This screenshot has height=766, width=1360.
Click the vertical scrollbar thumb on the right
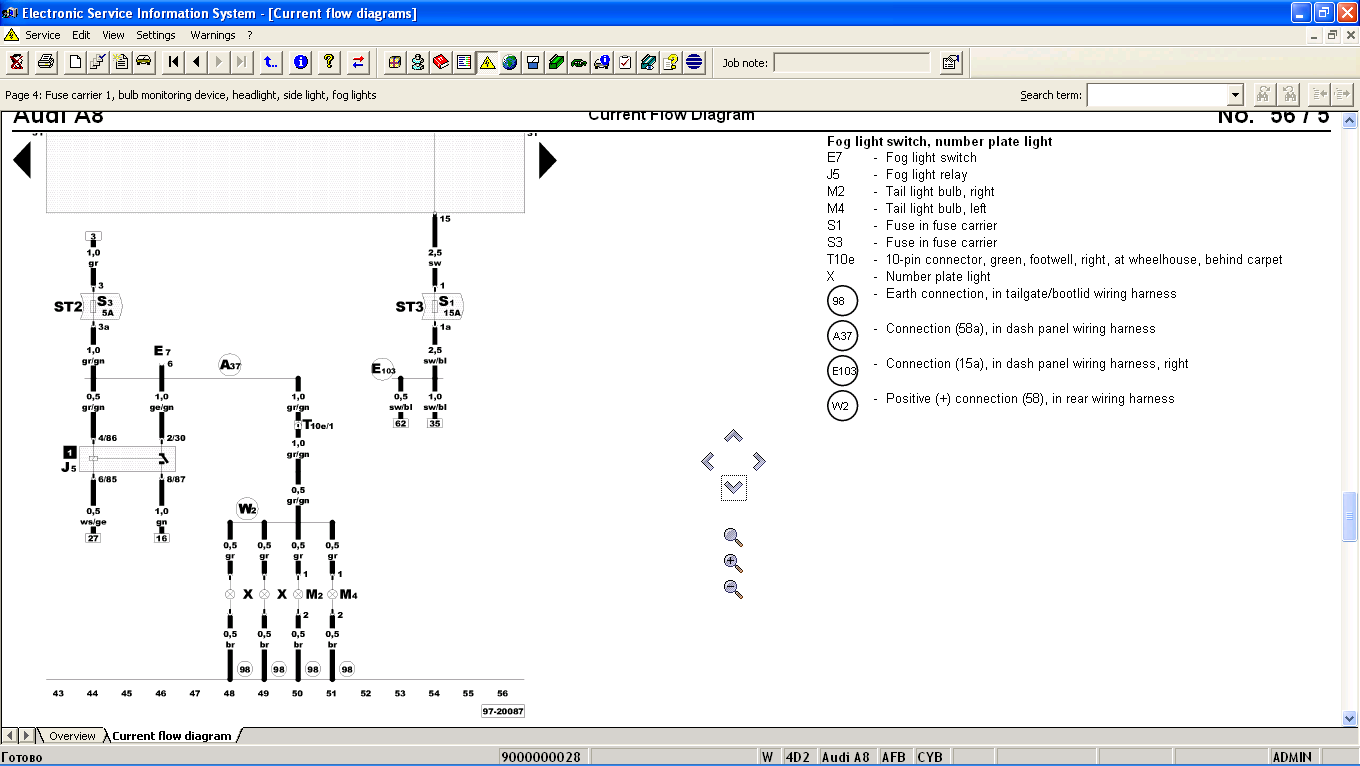click(x=1350, y=514)
